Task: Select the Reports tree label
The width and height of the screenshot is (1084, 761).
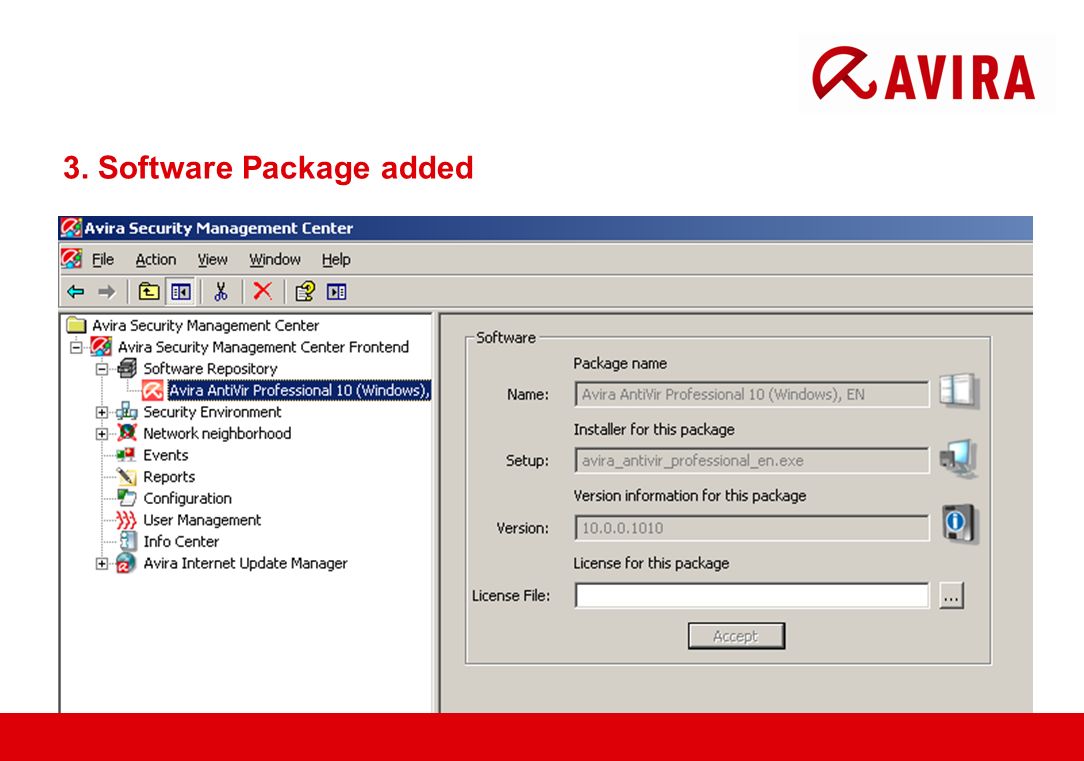Action: click(x=169, y=477)
